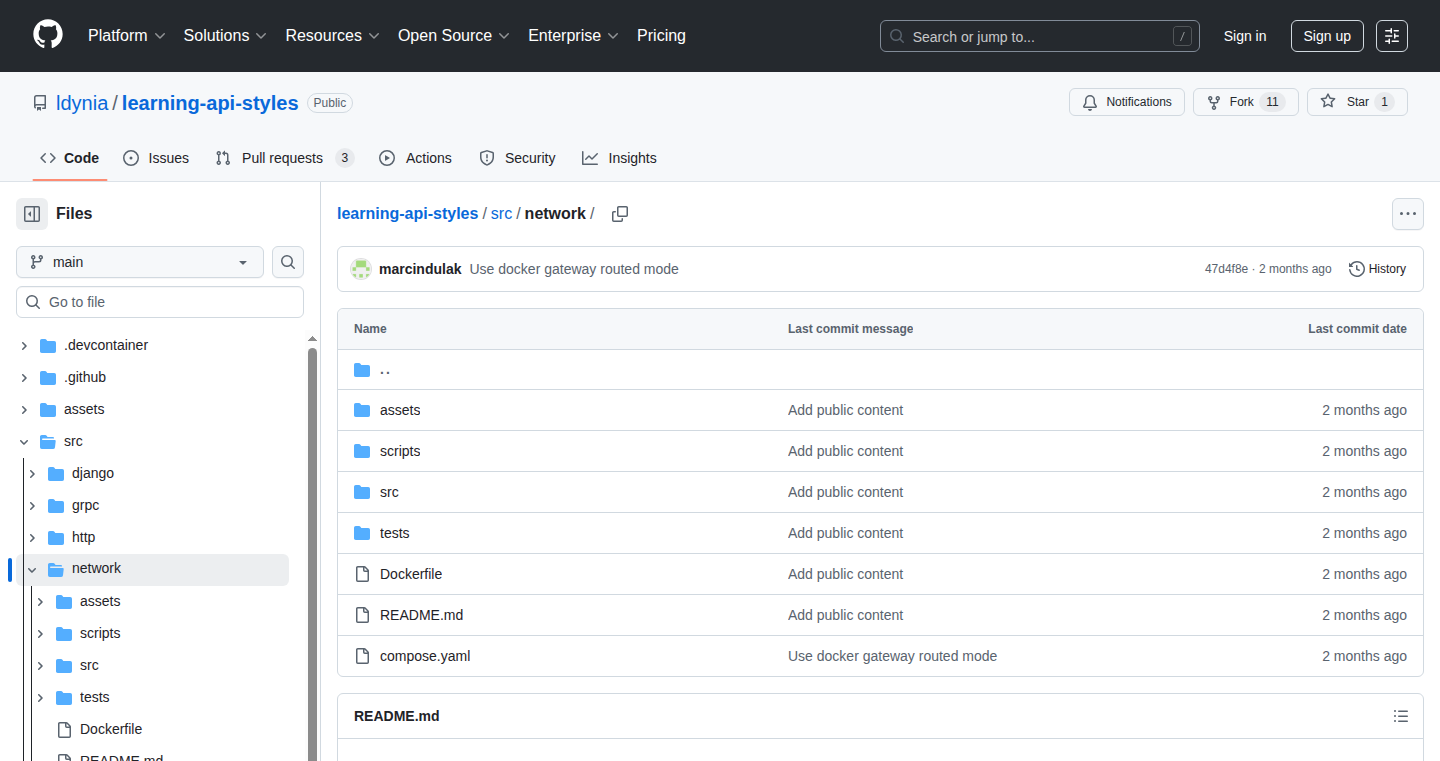Screen dimensions: 1440x761
Task: Open the Security tab
Action: click(x=518, y=158)
